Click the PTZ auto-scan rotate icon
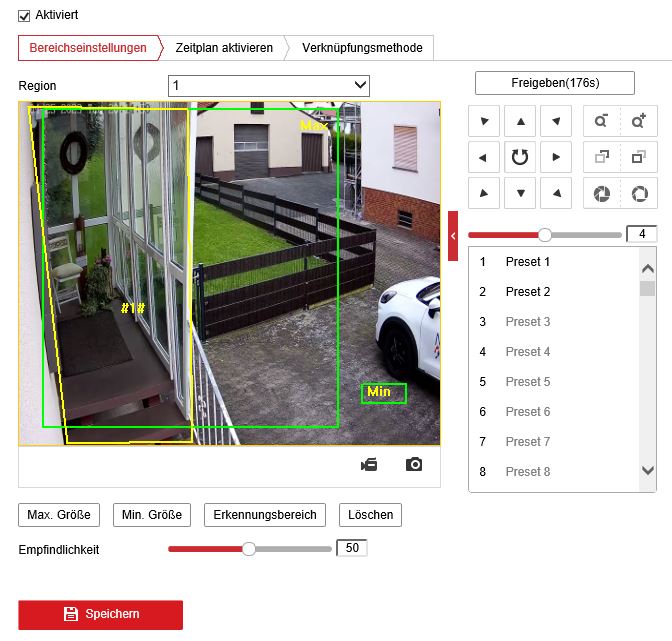 click(x=519, y=157)
